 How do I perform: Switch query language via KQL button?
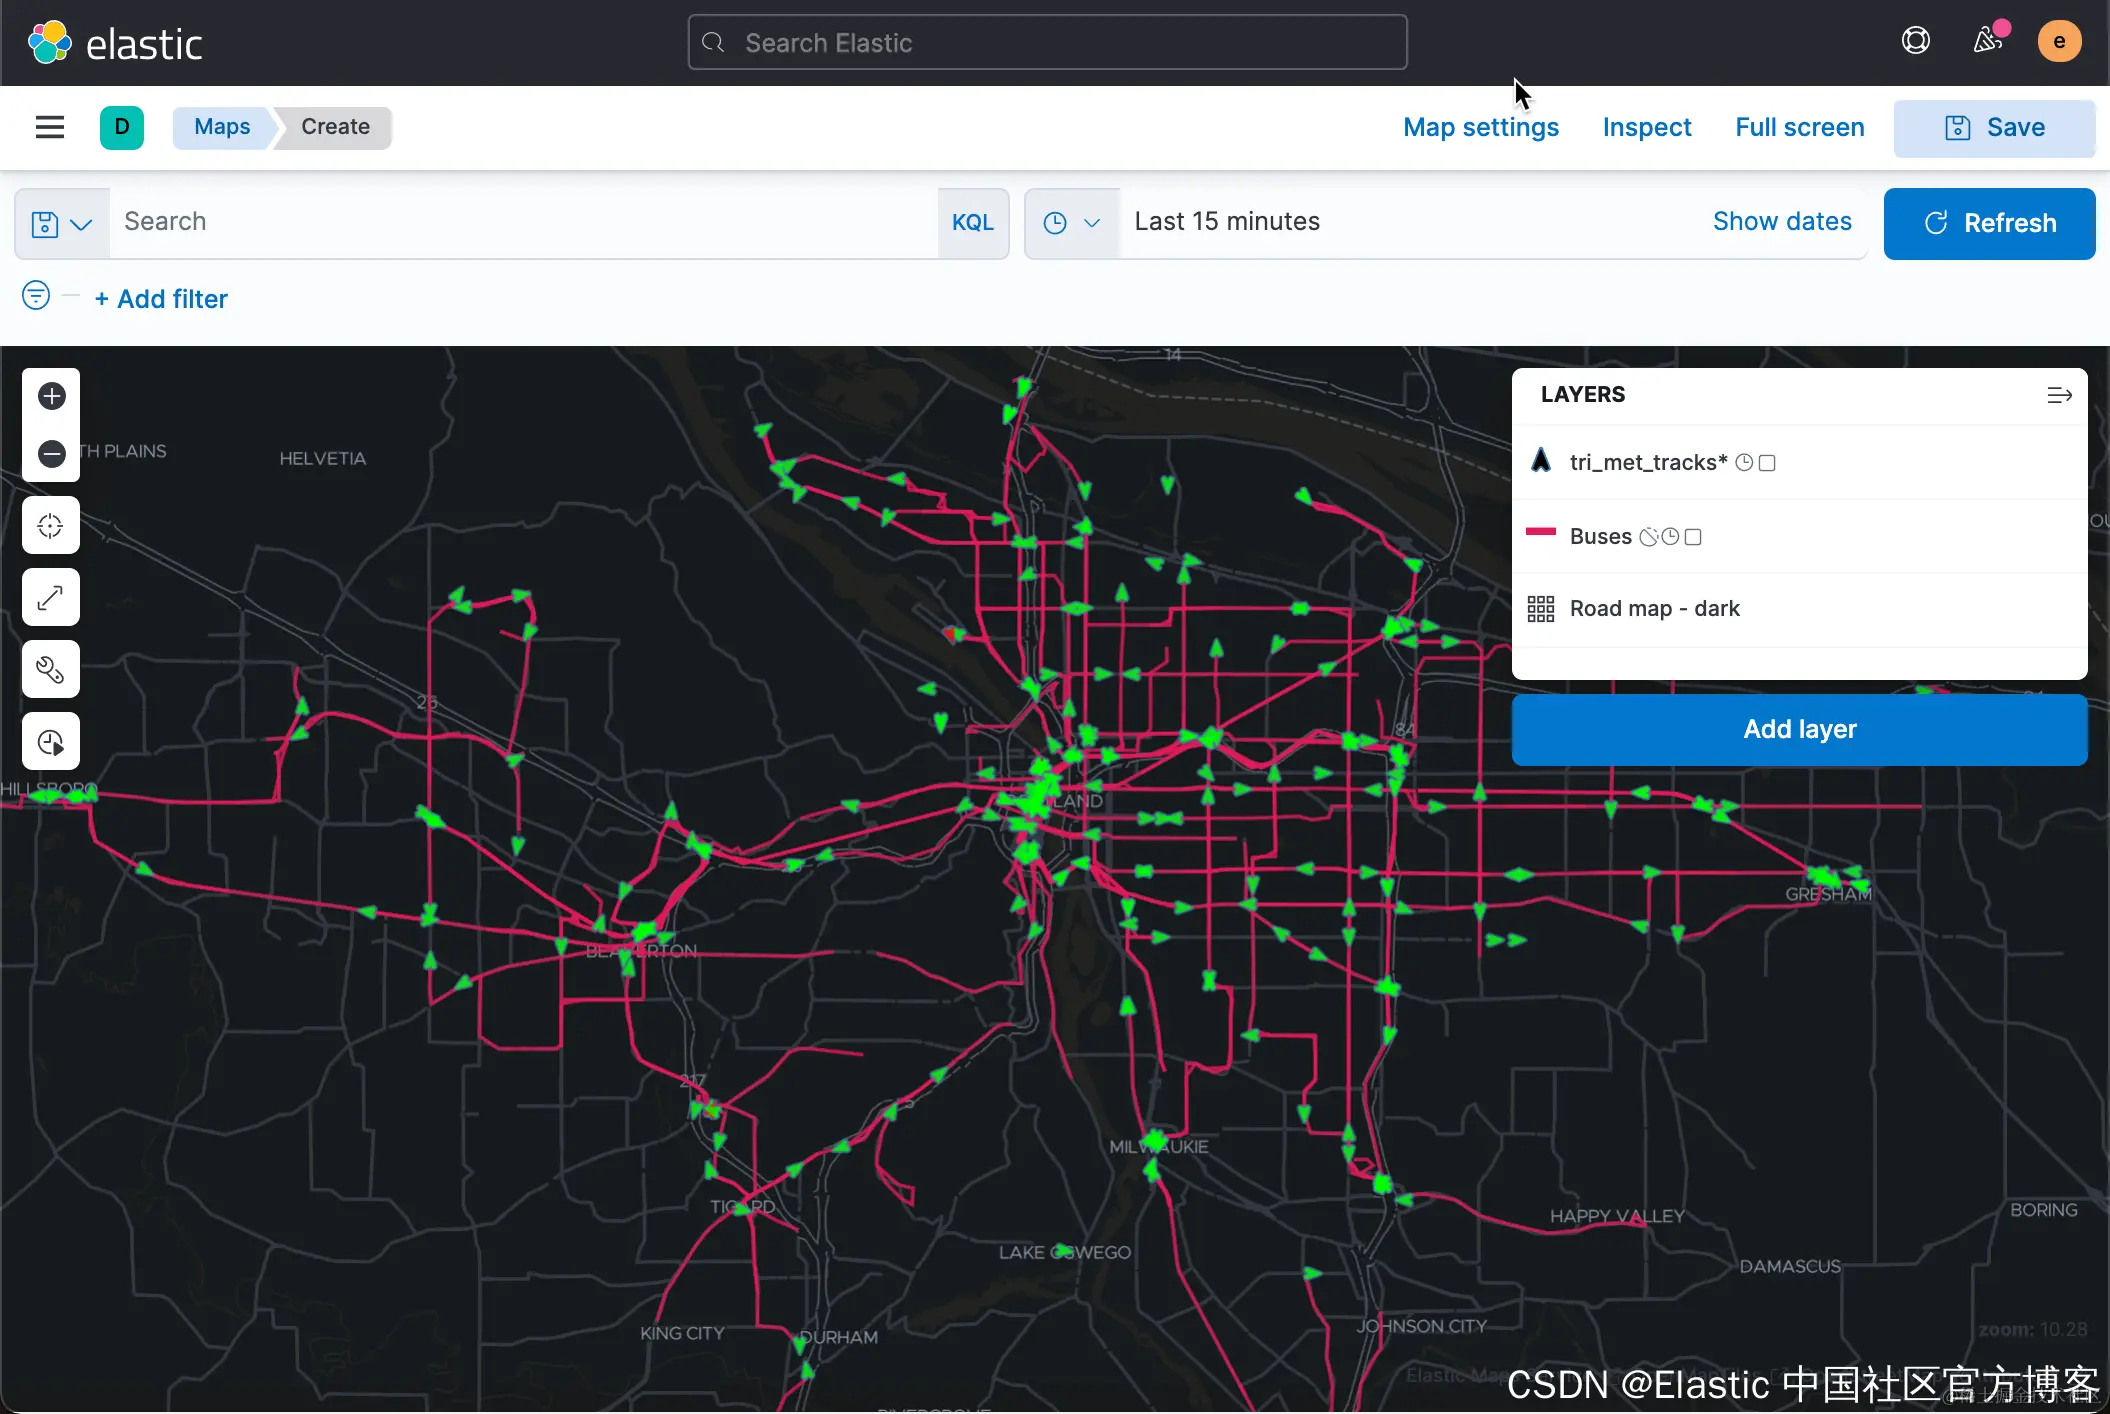(972, 223)
